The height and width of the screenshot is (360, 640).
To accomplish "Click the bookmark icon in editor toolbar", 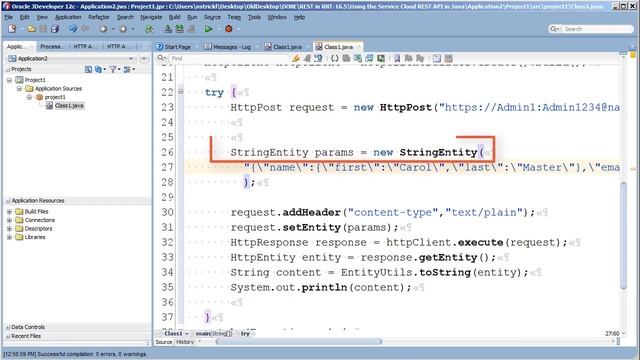I will tap(397, 58).
